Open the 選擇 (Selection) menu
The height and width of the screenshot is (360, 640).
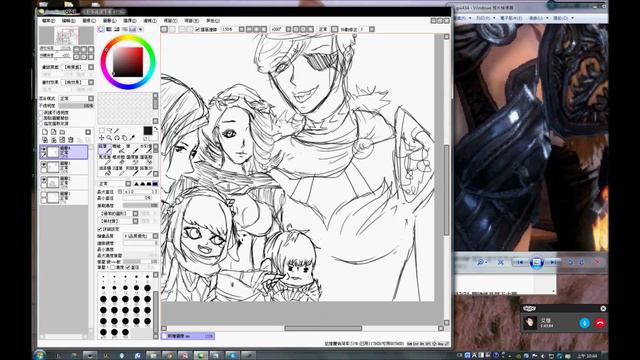point(130,20)
